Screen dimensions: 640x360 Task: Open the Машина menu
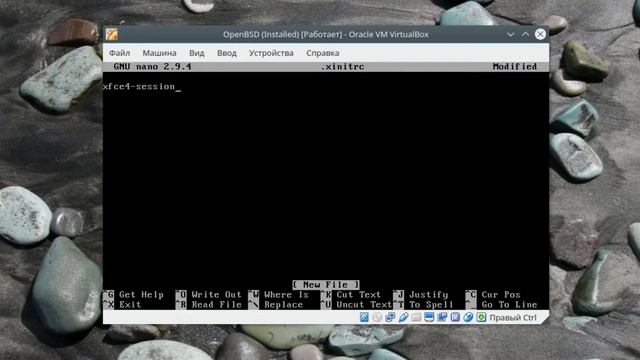[x=159, y=53]
